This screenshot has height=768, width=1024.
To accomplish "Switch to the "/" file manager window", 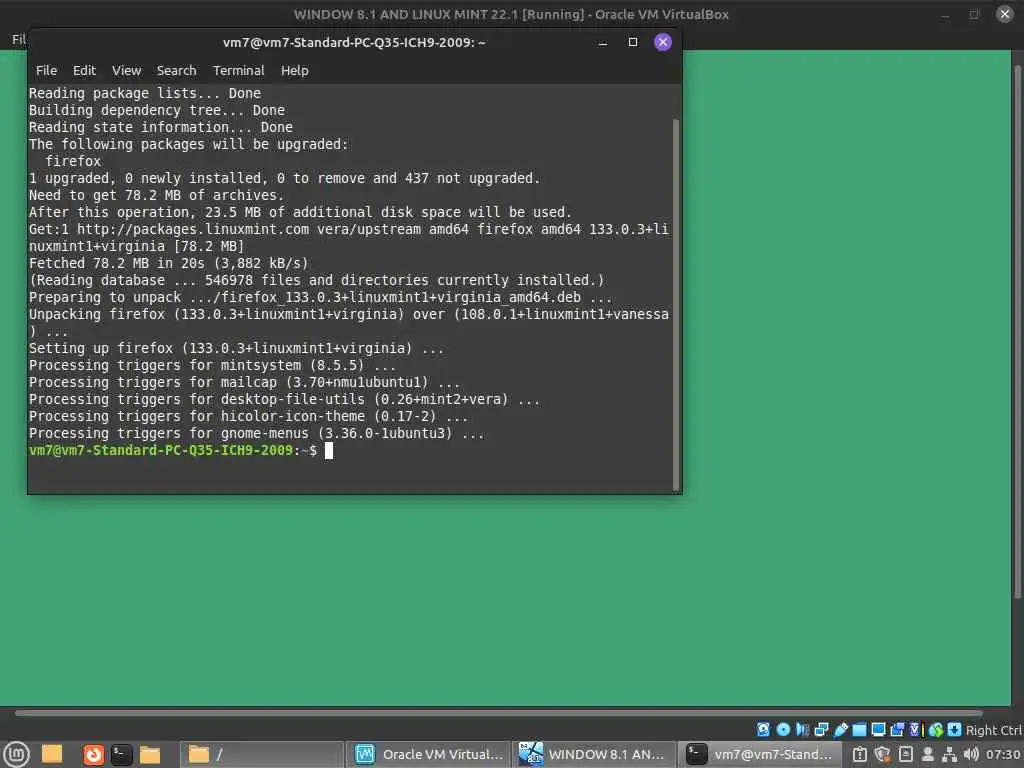I will [261, 755].
